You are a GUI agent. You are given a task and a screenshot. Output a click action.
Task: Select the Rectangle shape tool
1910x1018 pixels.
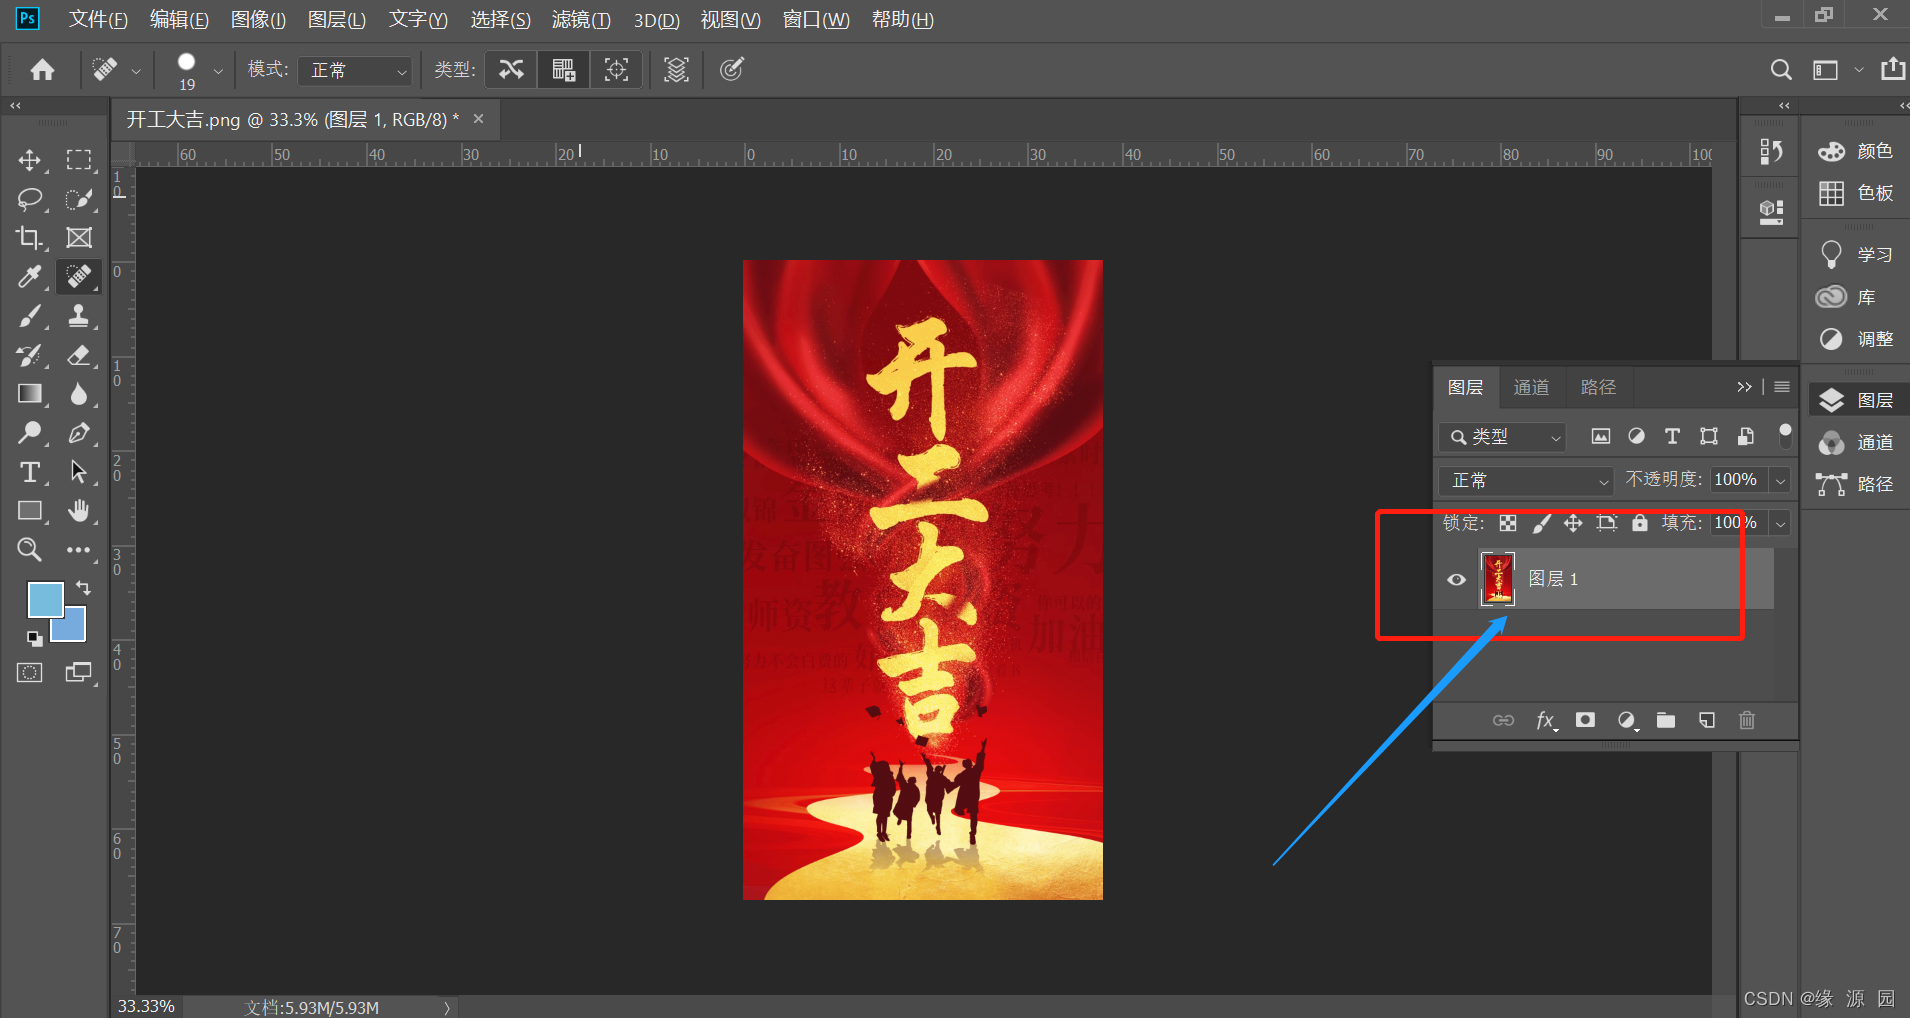29,511
